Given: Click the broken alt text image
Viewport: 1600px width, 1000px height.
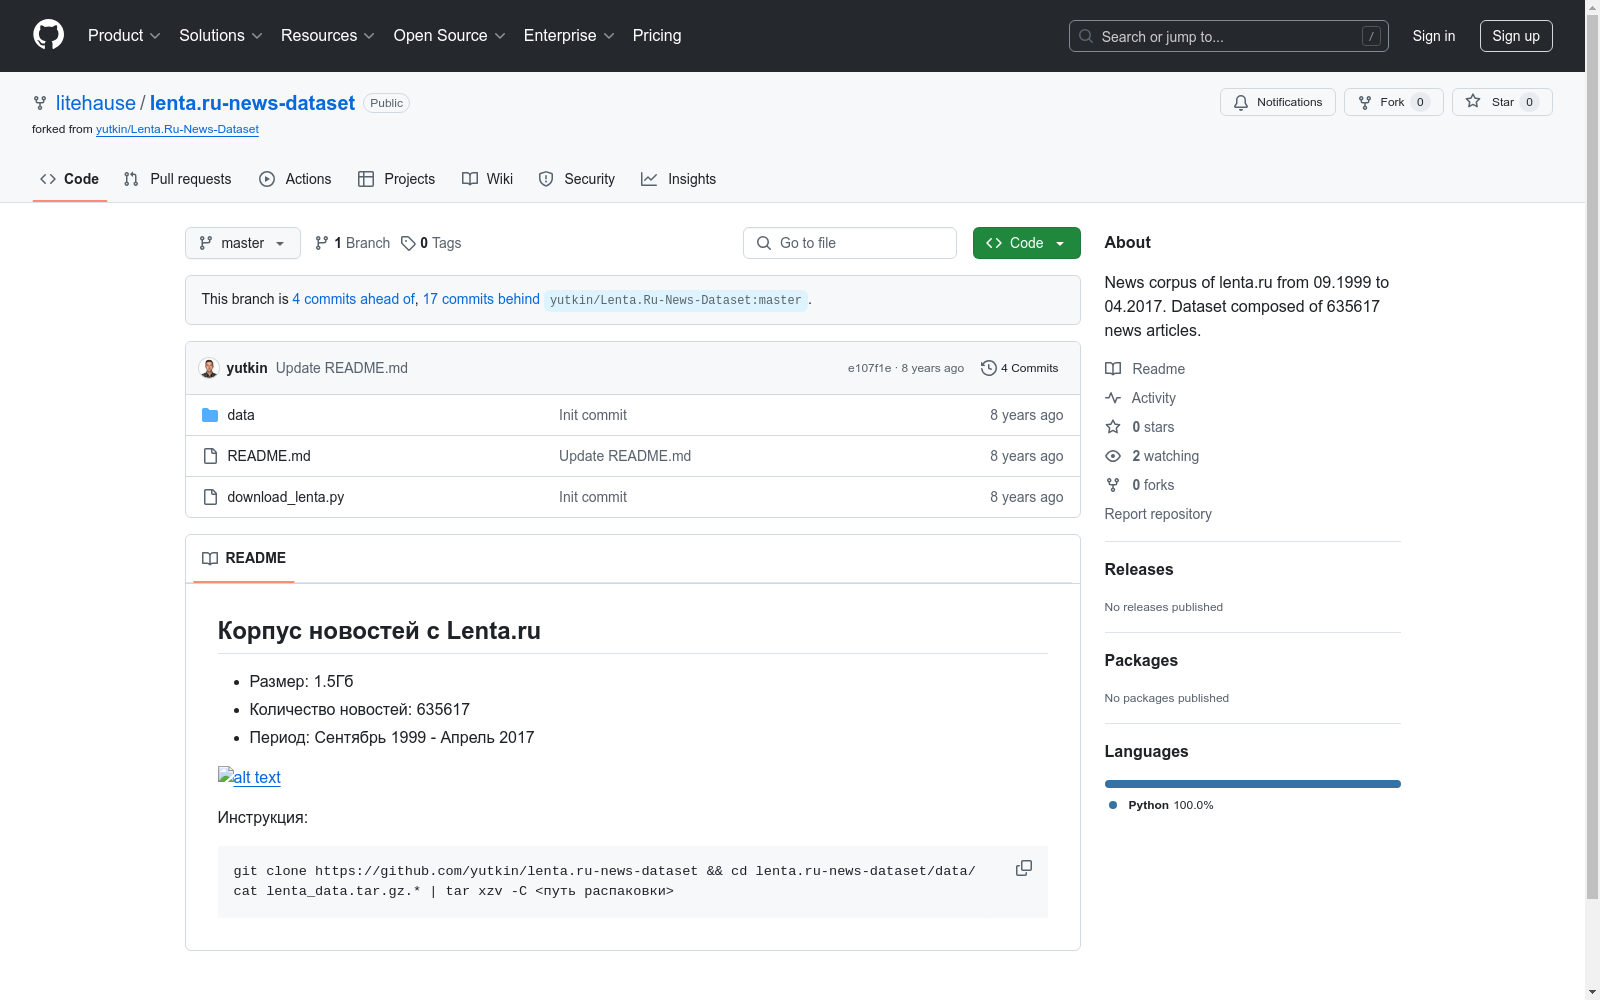Looking at the screenshot, I should click(x=249, y=777).
